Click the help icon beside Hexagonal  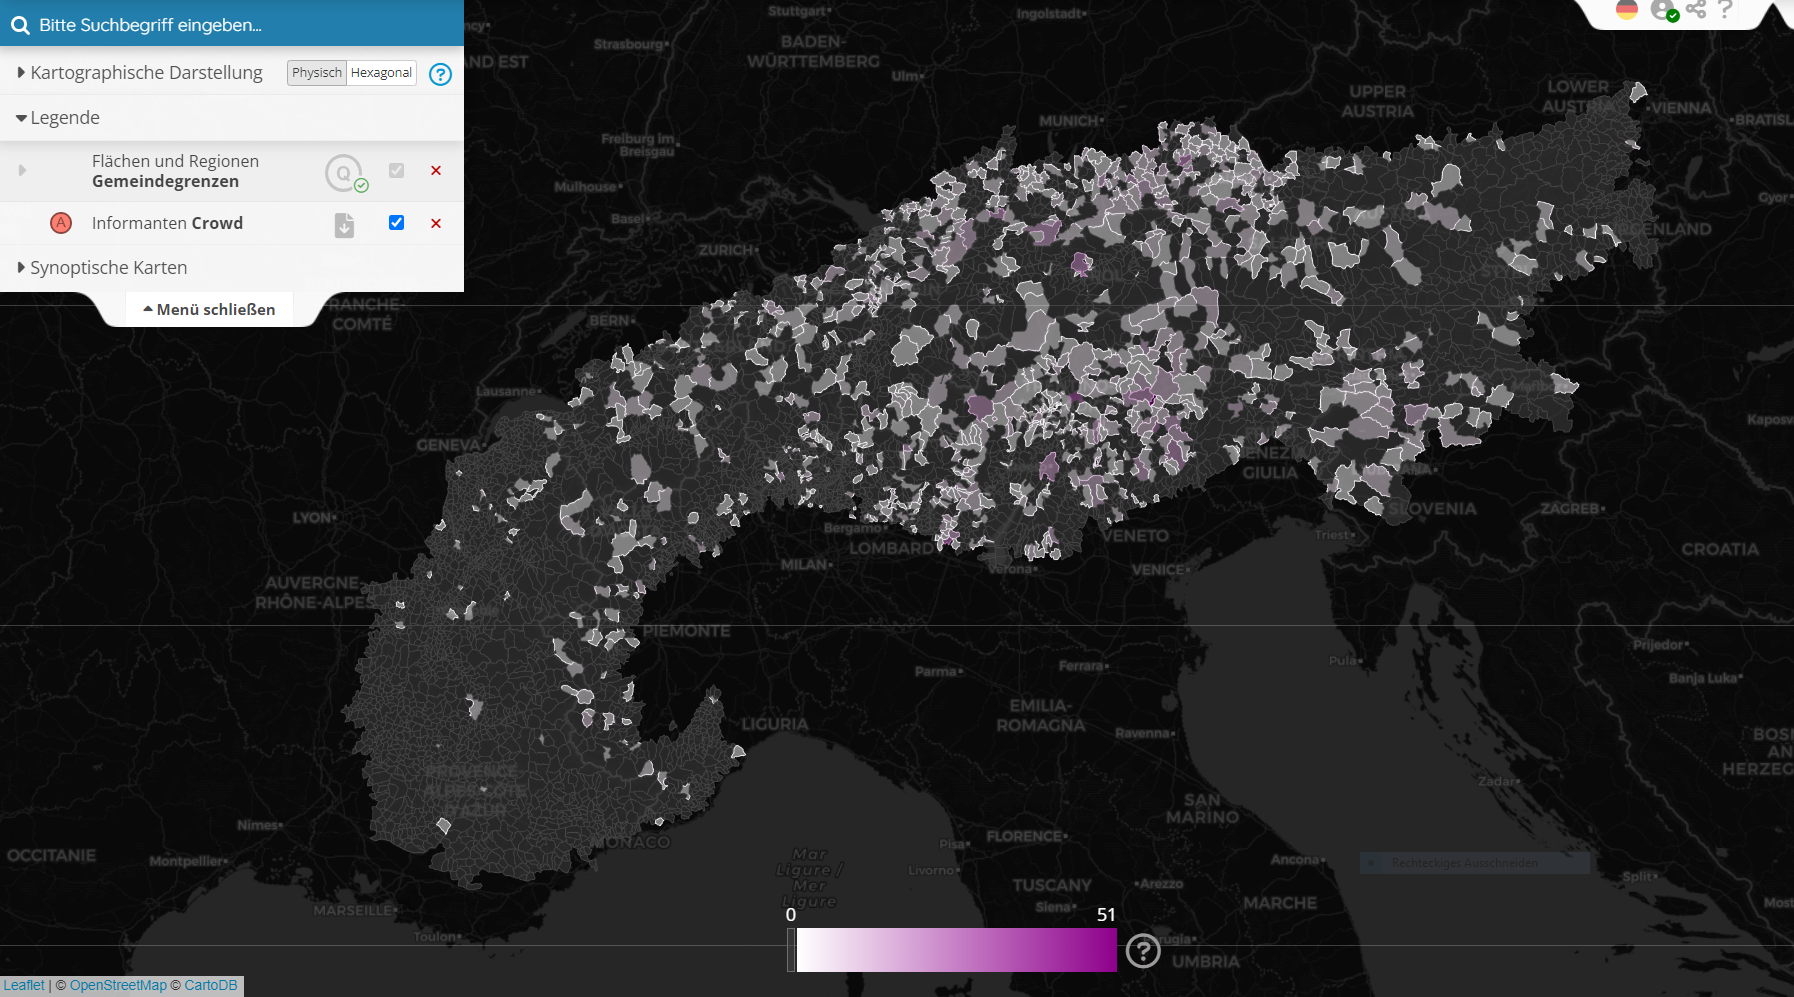[x=440, y=74]
